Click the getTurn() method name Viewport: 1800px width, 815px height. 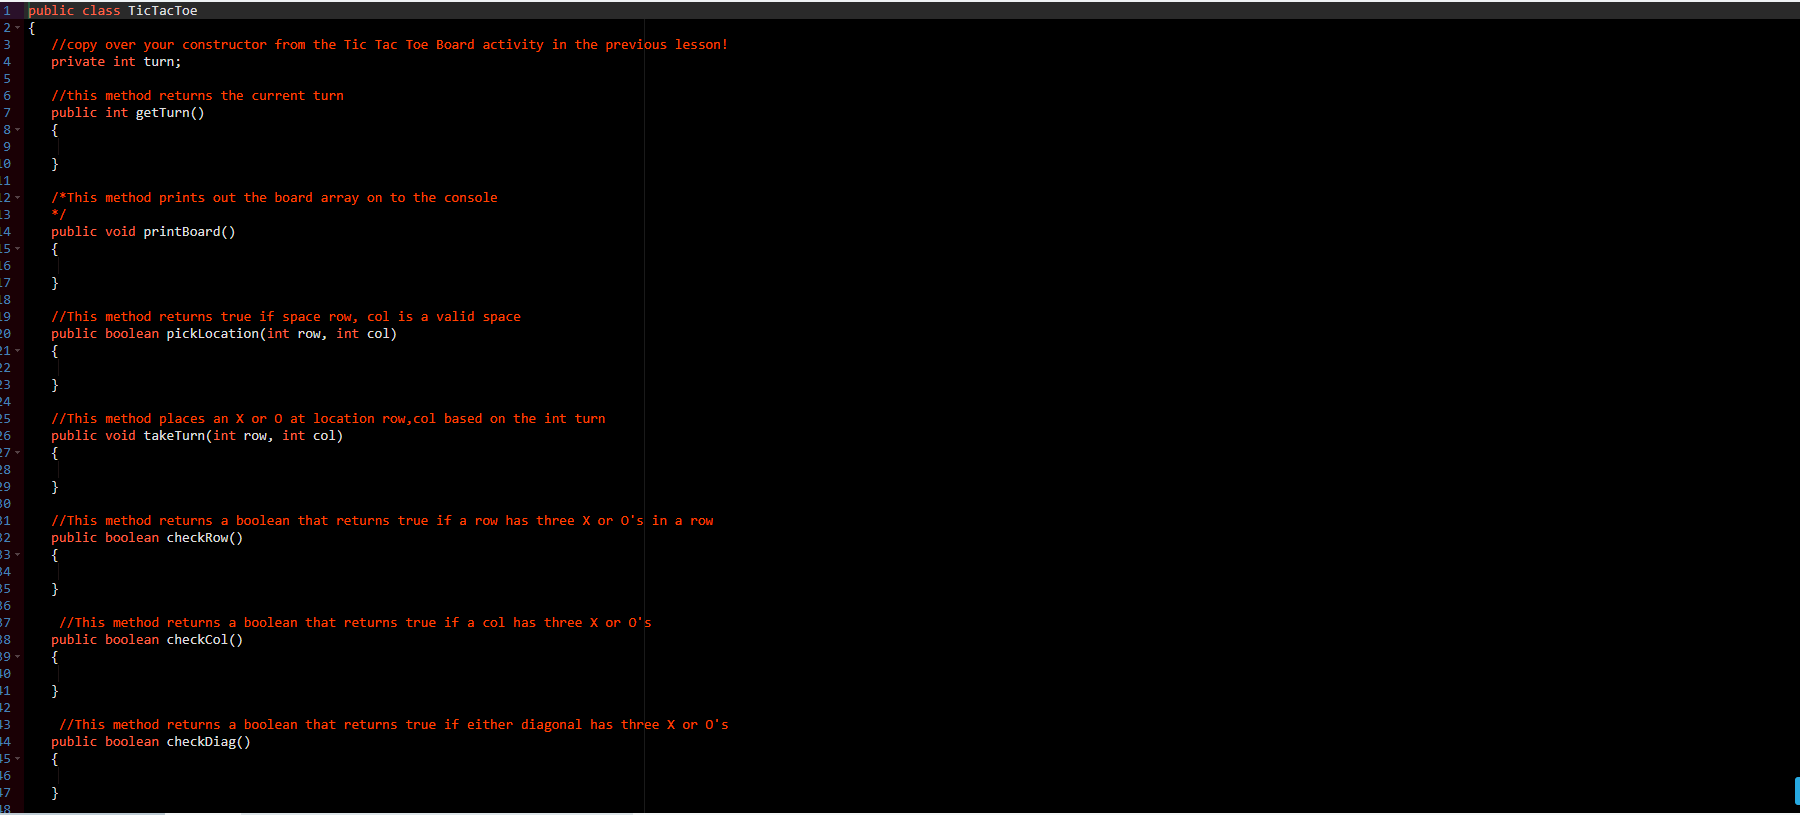170,113
